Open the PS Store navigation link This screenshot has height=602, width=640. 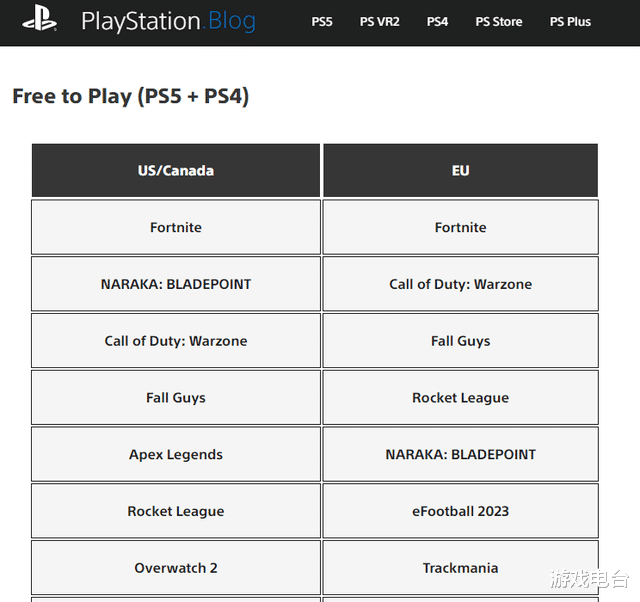[498, 22]
